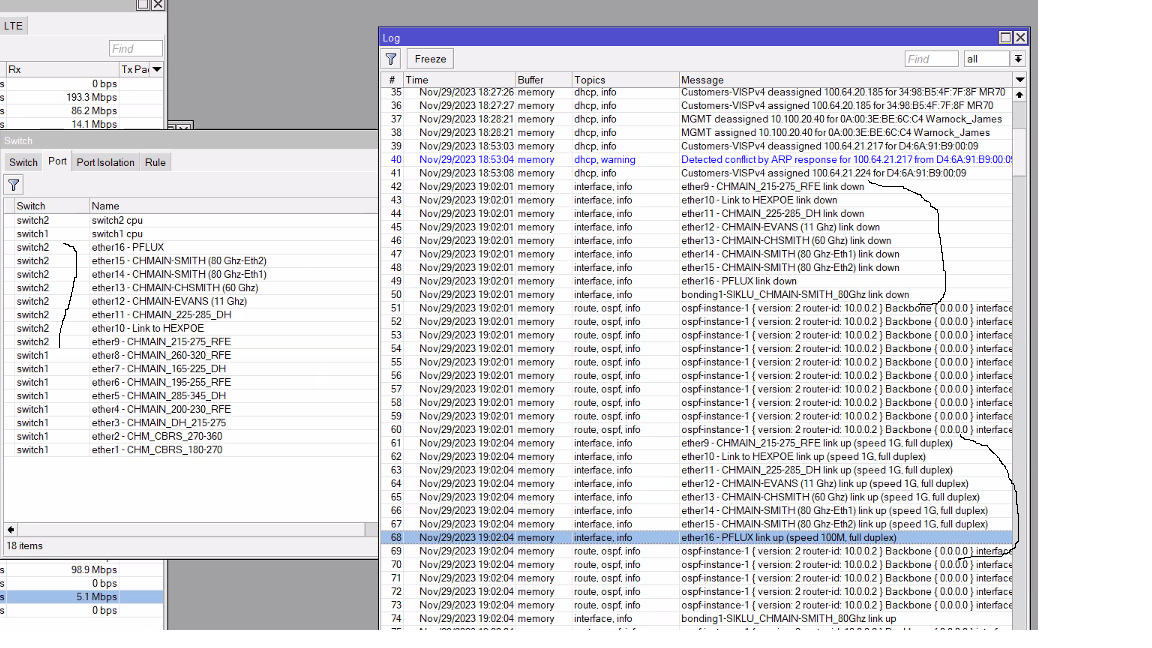Click the filter funnel icon in Switch window
1152x648 pixels.
click(x=13, y=185)
